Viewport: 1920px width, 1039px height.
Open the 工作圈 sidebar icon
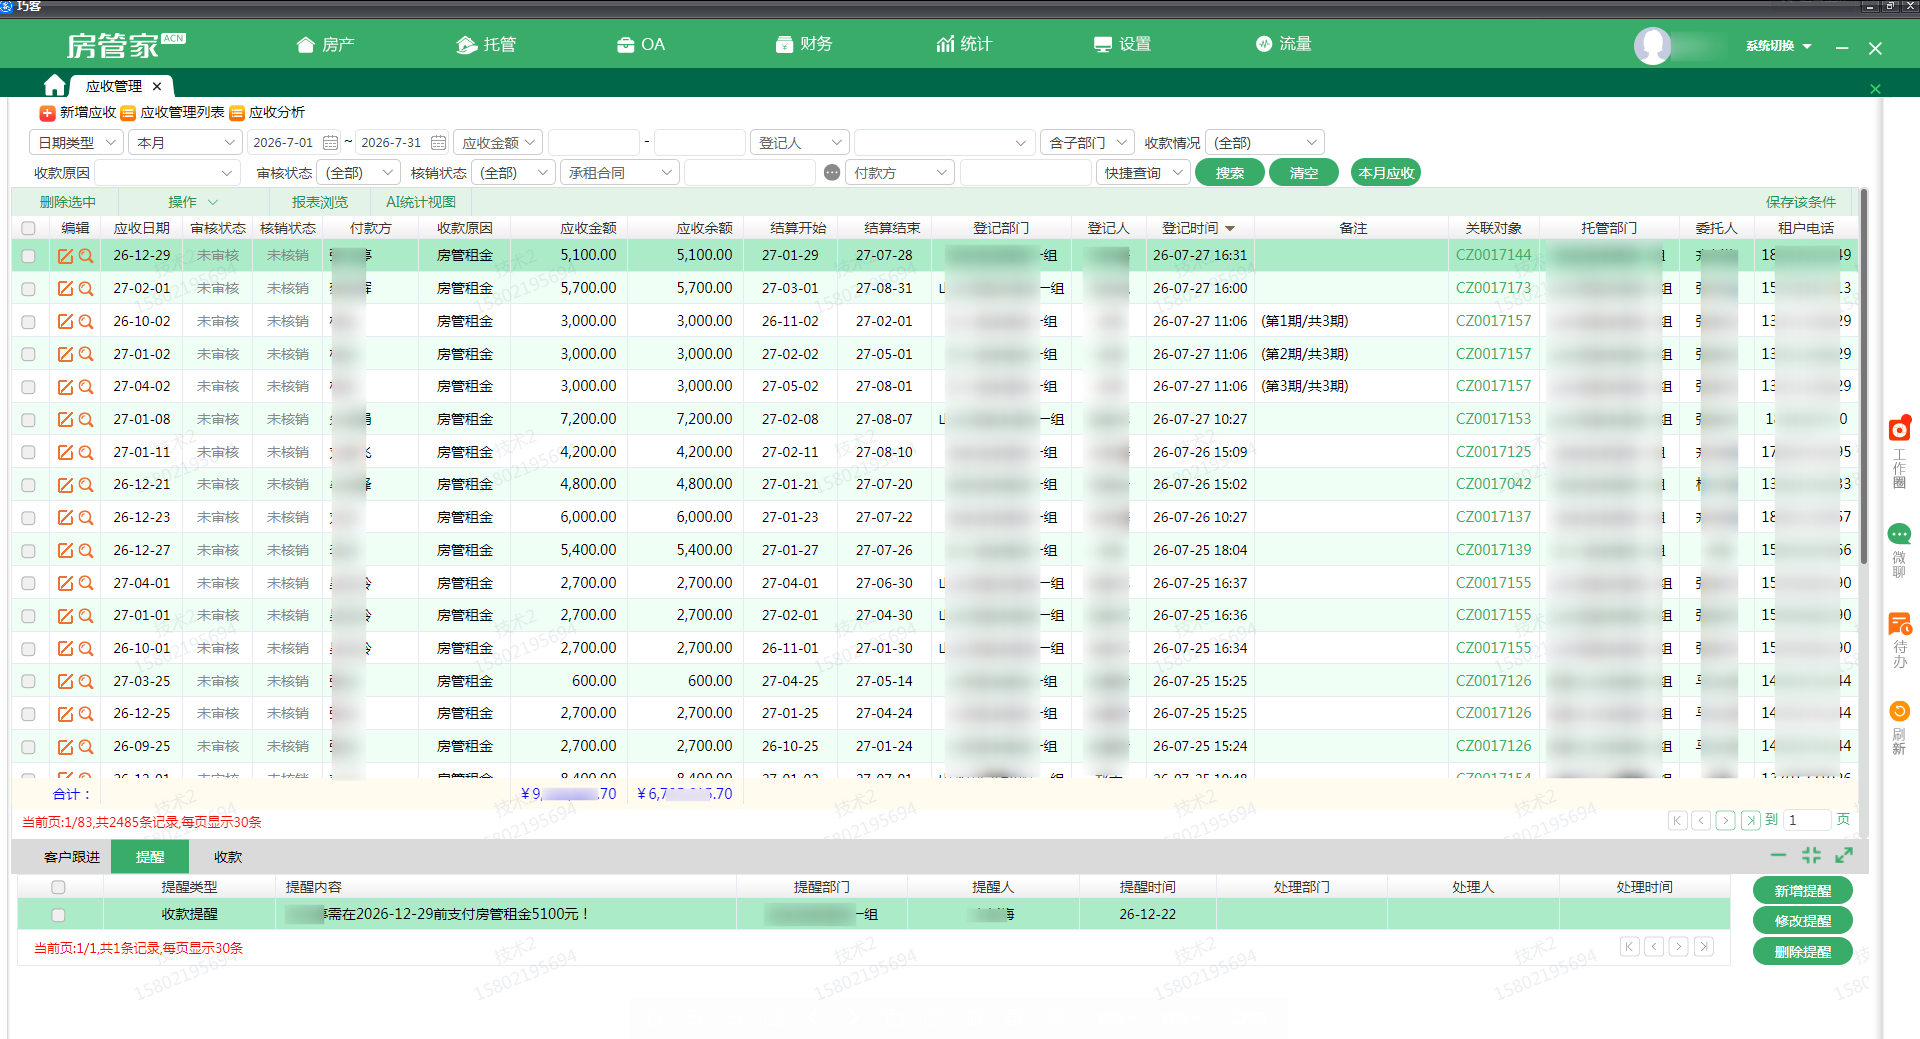1899,428
